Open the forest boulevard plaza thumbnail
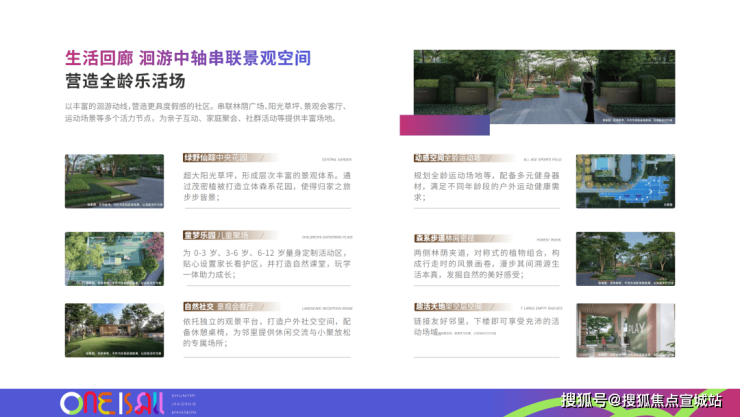Image resolution: width=740 pixels, height=417 pixels. click(625, 259)
